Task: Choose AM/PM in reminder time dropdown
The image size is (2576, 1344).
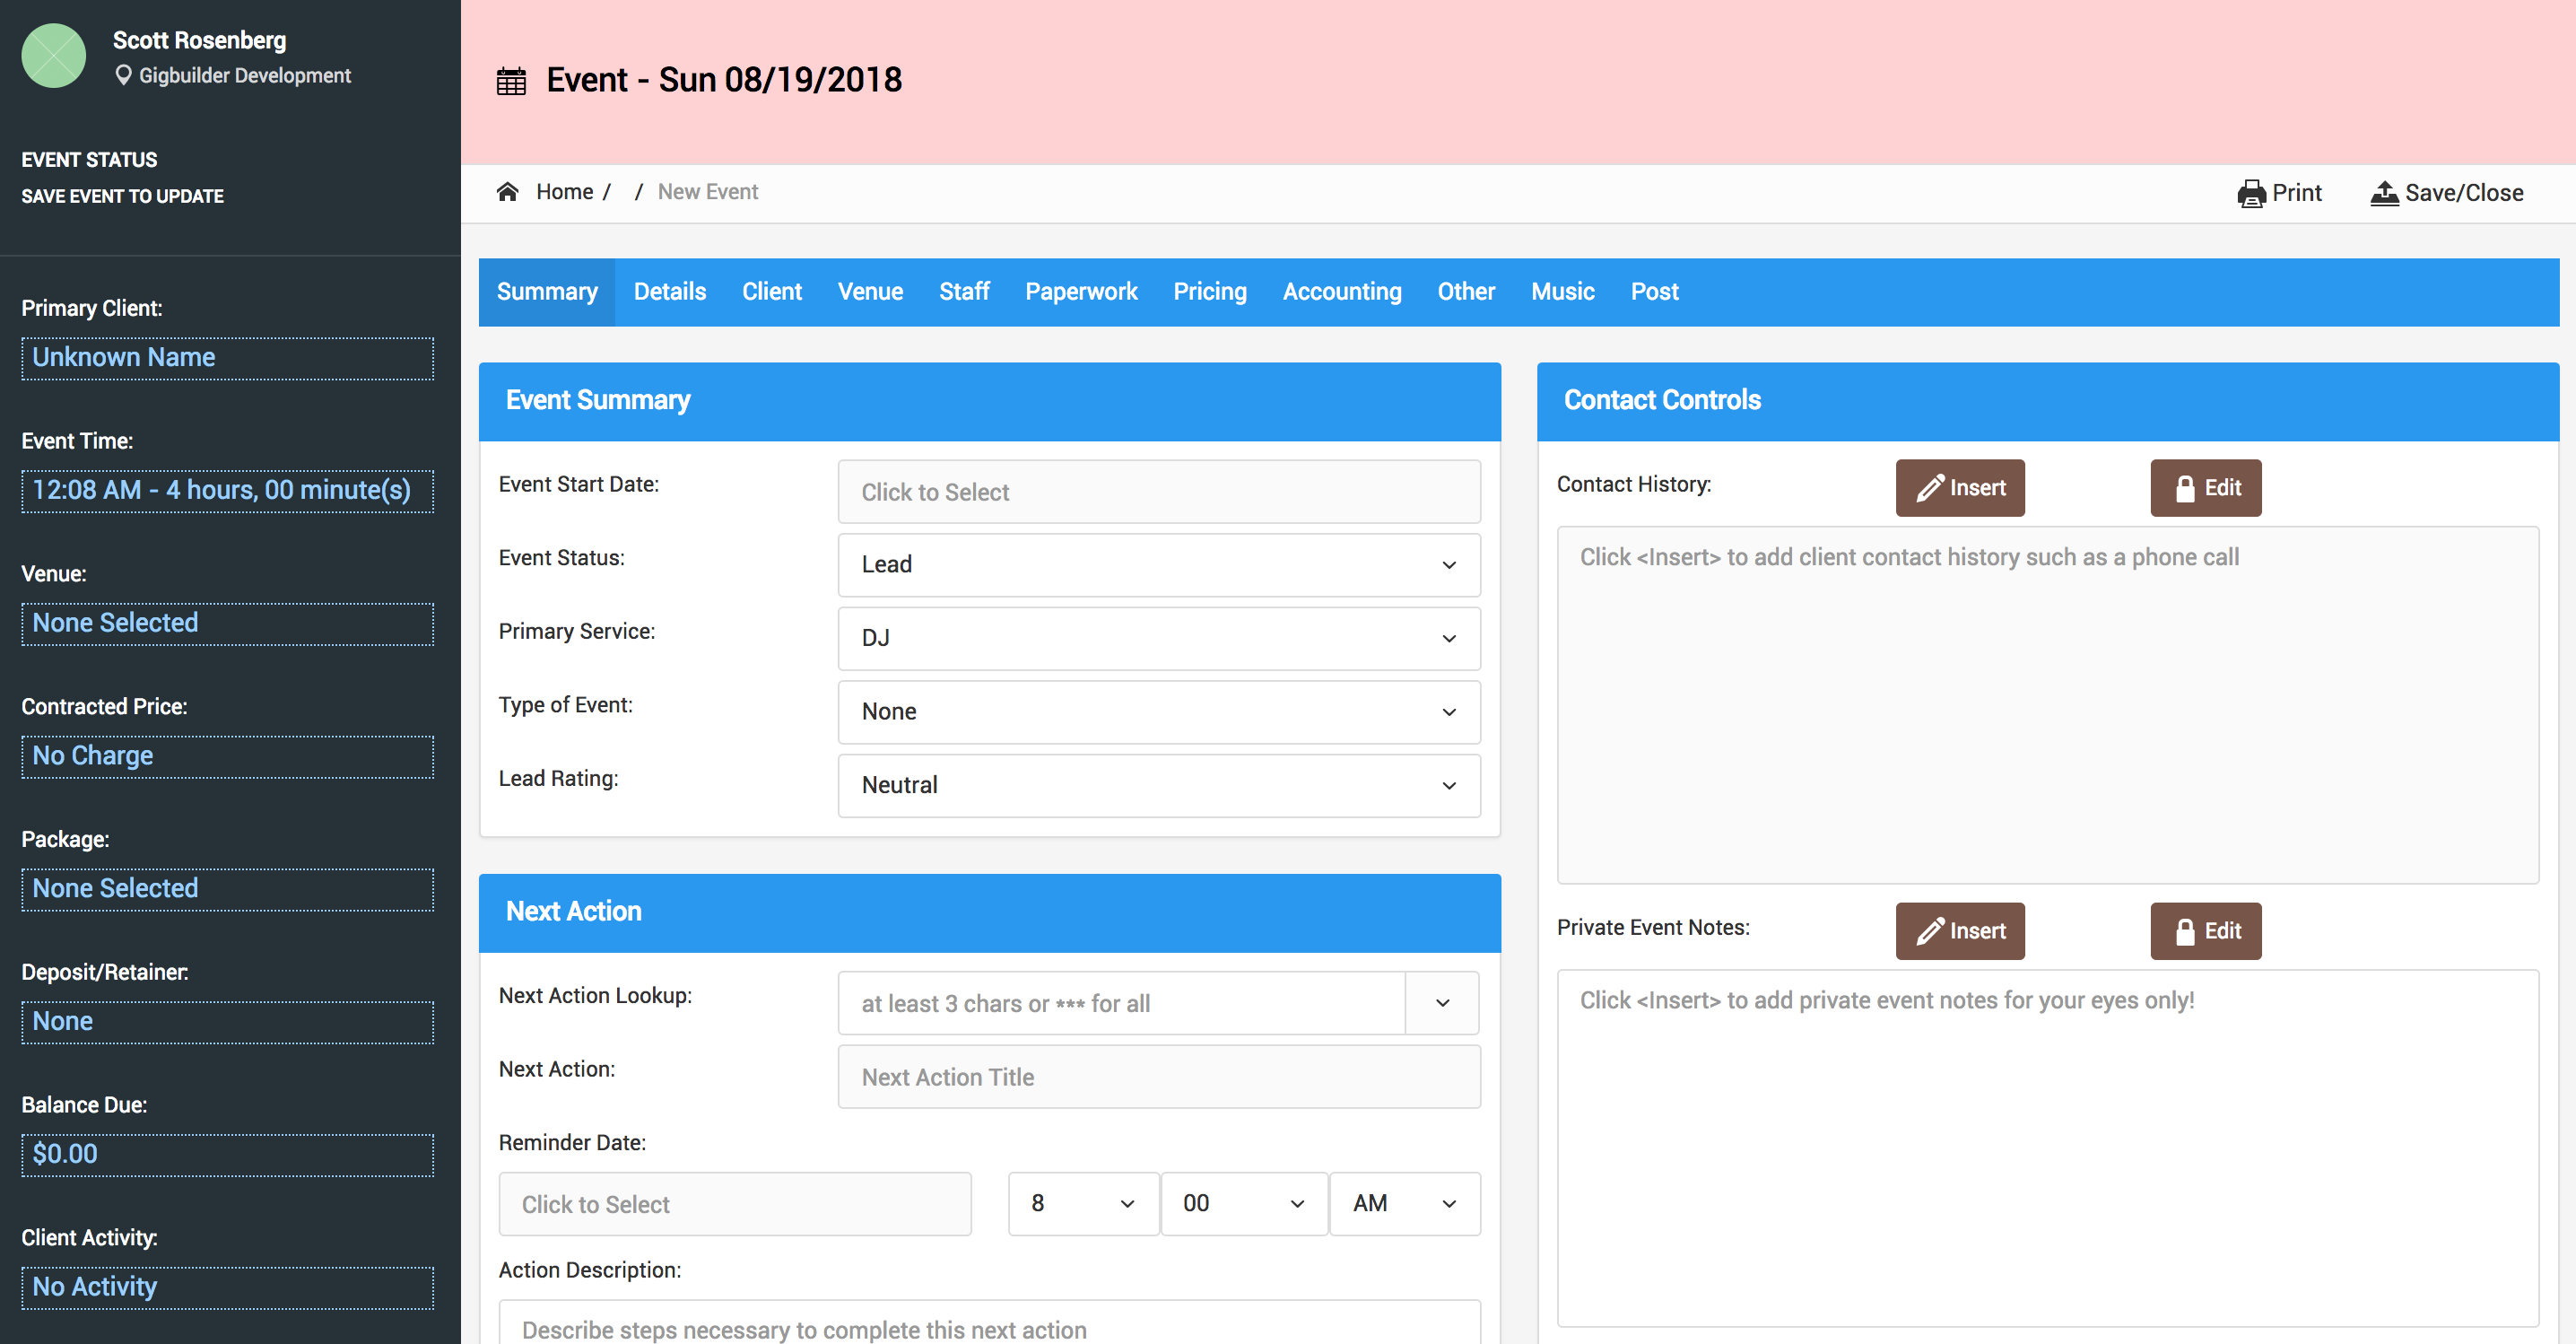Action: tap(1403, 1204)
